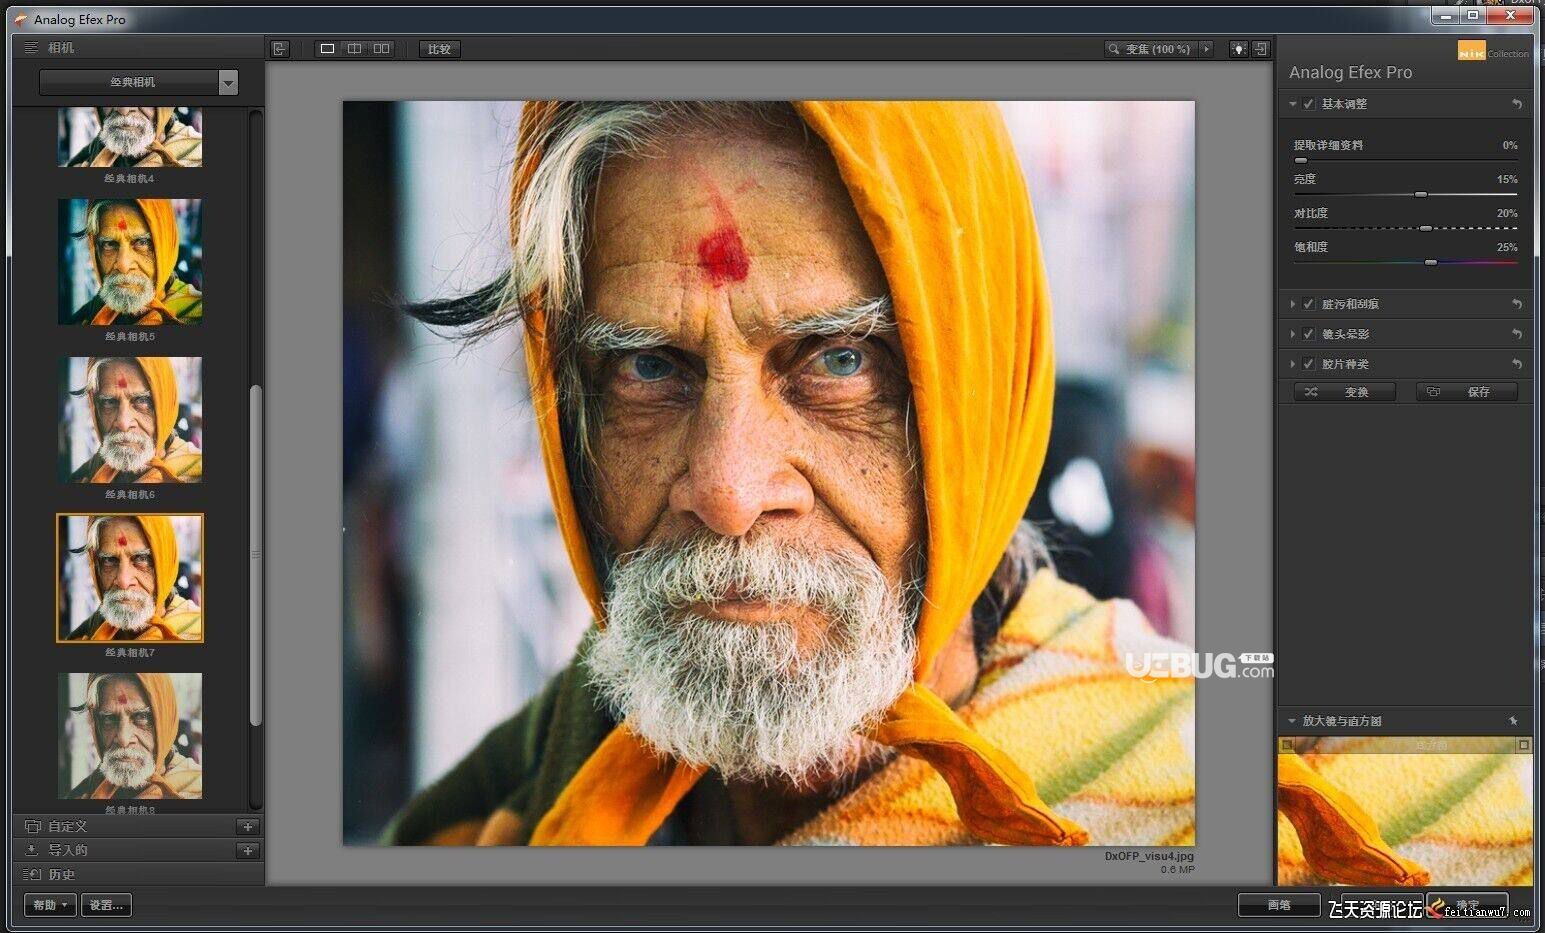Screen dimensions: 1545x933
Task: Select the 经典相机7 preset thumbnail
Action: (130, 578)
